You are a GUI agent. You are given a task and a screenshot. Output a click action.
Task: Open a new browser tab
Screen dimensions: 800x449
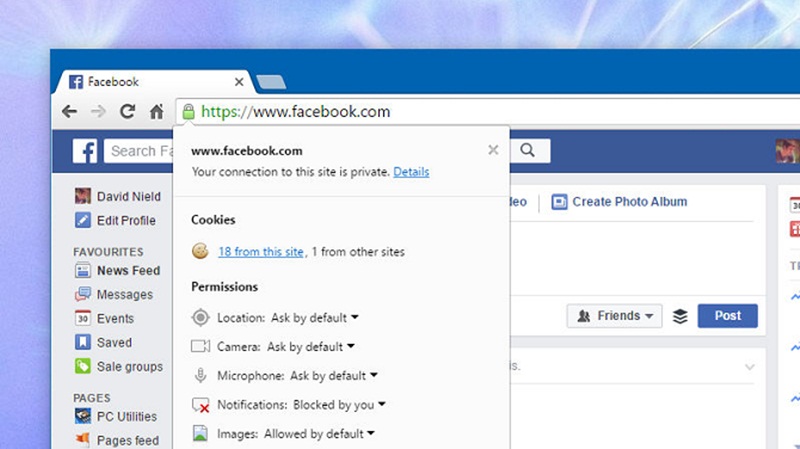271,82
